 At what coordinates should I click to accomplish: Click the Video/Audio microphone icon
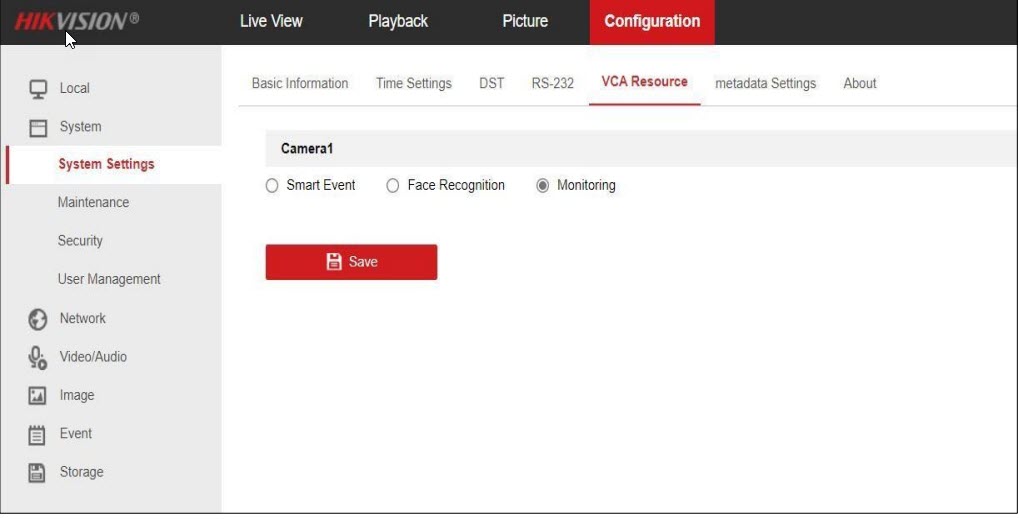(38, 358)
